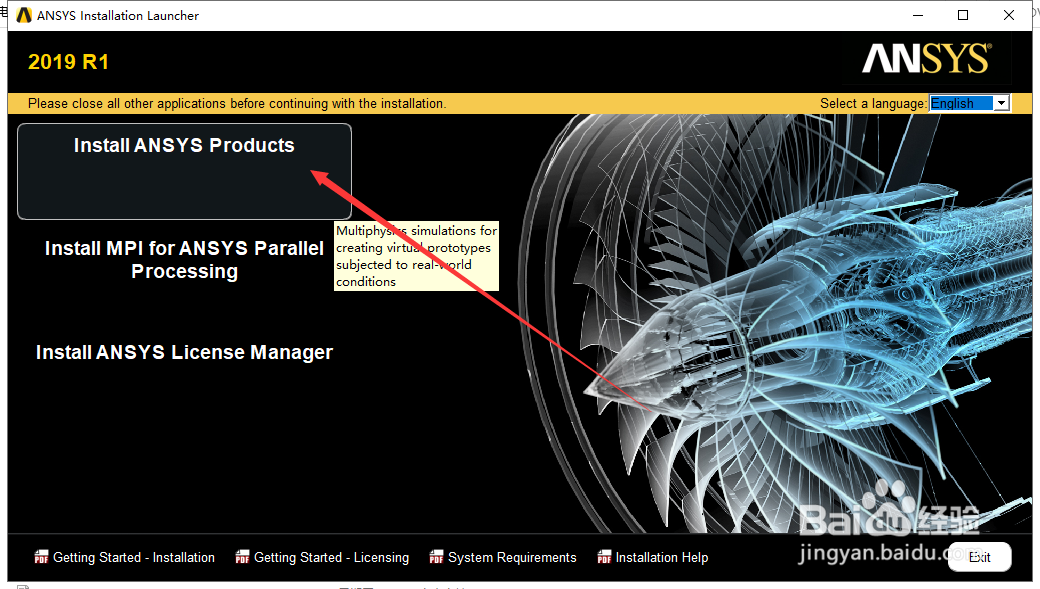The height and width of the screenshot is (589, 1040).
Task: Click PDF icon beside Getting Started - Licensing
Action: click(242, 557)
